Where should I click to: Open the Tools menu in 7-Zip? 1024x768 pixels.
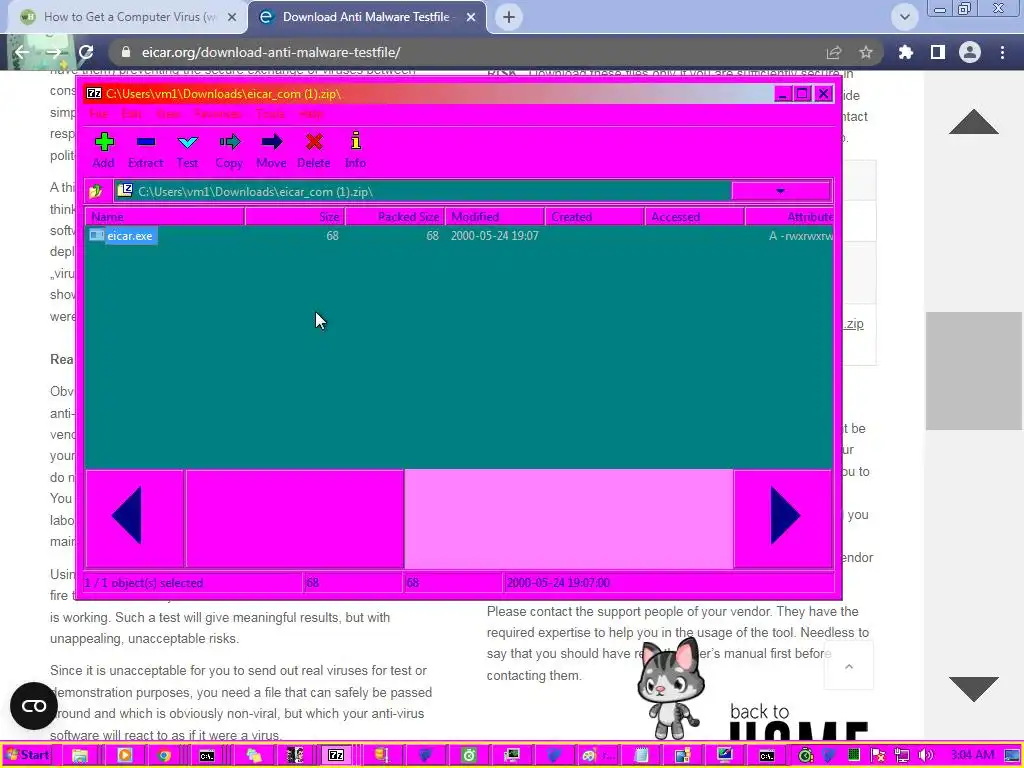270,114
